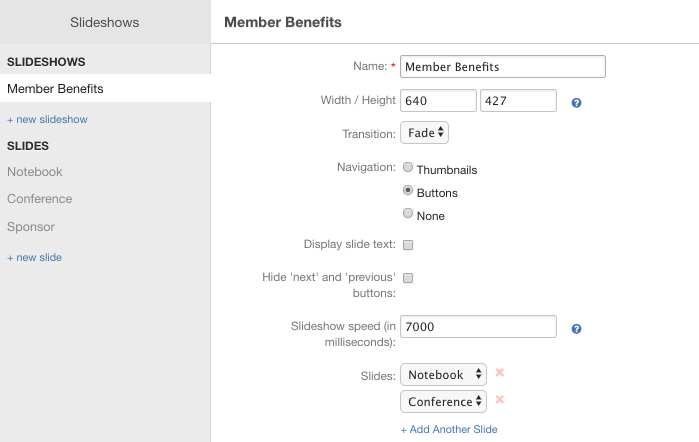699x442 pixels.
Task: Open the Notebook slide dropdown
Action: (x=443, y=375)
